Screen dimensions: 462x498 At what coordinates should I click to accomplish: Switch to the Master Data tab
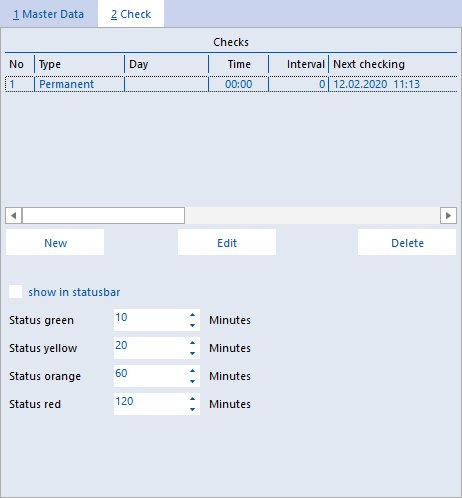point(48,14)
